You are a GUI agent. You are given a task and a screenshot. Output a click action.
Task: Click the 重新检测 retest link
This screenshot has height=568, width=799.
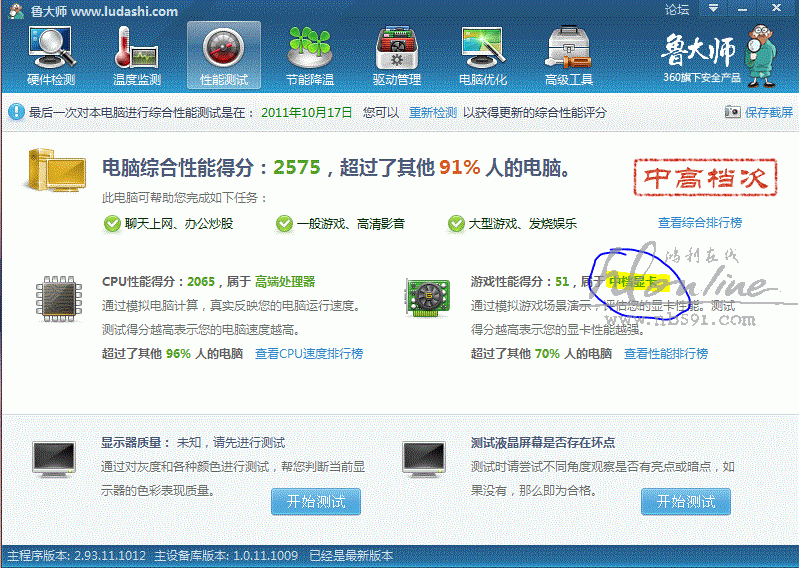(x=433, y=113)
